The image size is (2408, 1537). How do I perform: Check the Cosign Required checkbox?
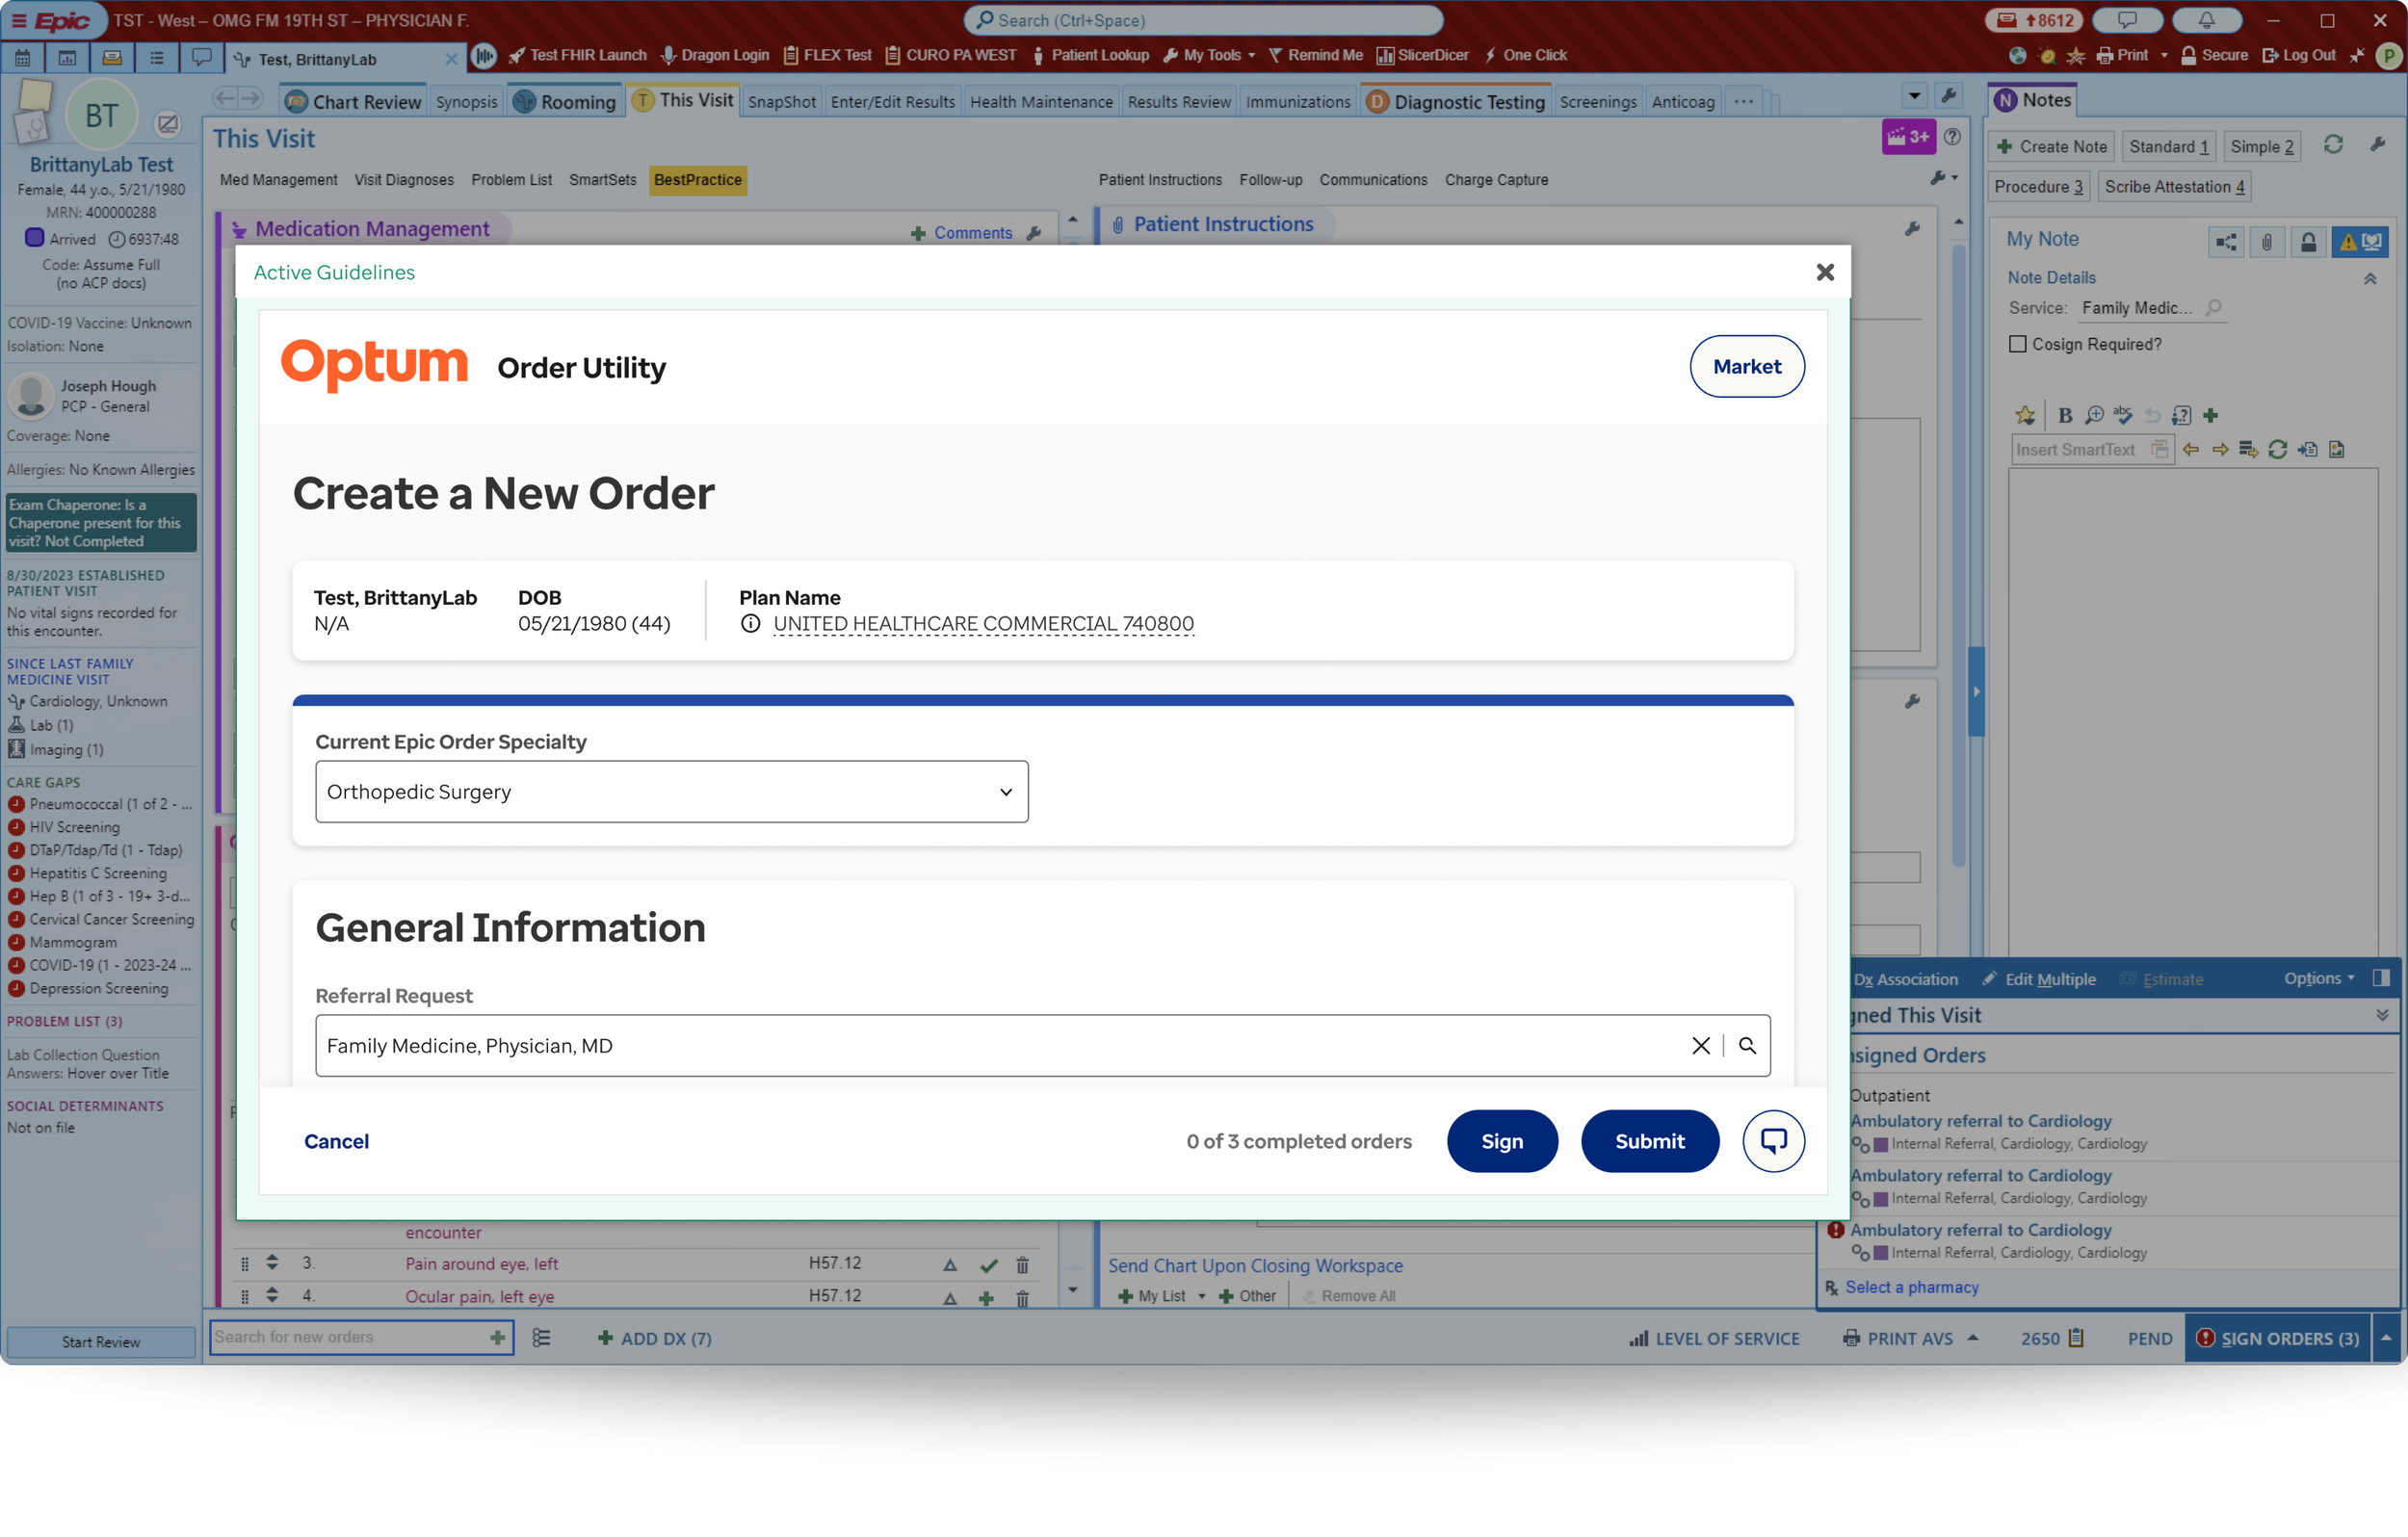pyautogui.click(x=2017, y=344)
